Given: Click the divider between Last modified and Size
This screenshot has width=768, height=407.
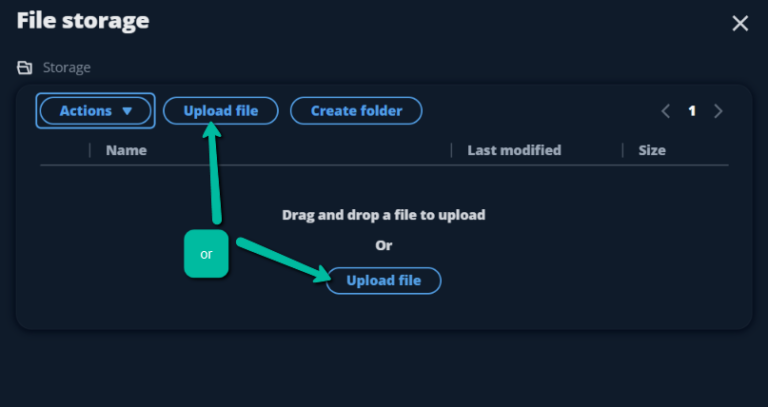Looking at the screenshot, I should (x=623, y=150).
